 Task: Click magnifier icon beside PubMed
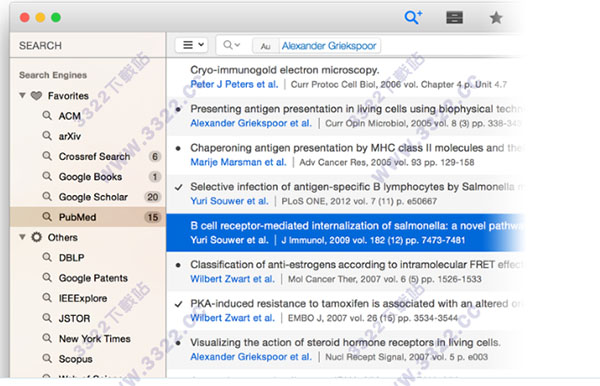click(x=47, y=217)
